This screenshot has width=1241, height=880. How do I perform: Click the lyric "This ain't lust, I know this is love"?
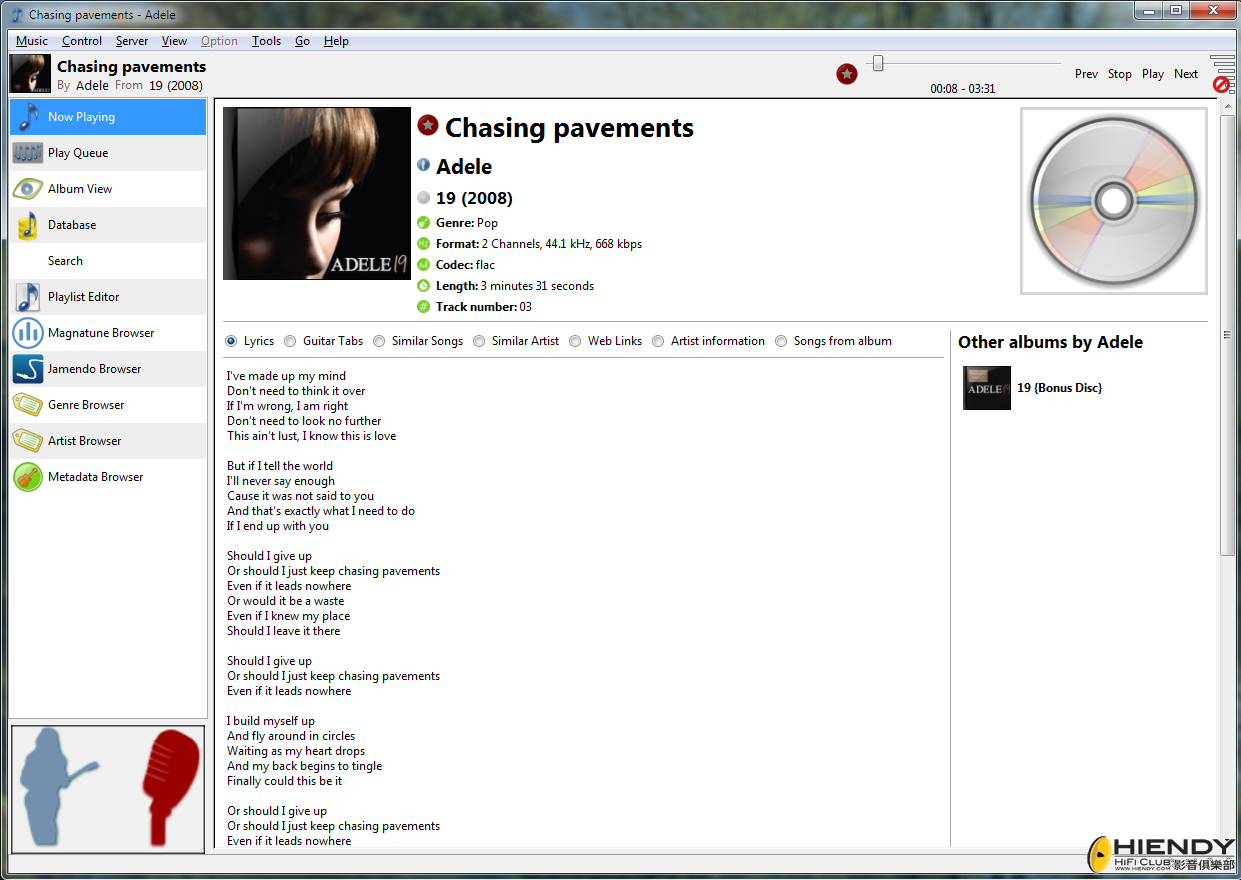pyautogui.click(x=311, y=436)
